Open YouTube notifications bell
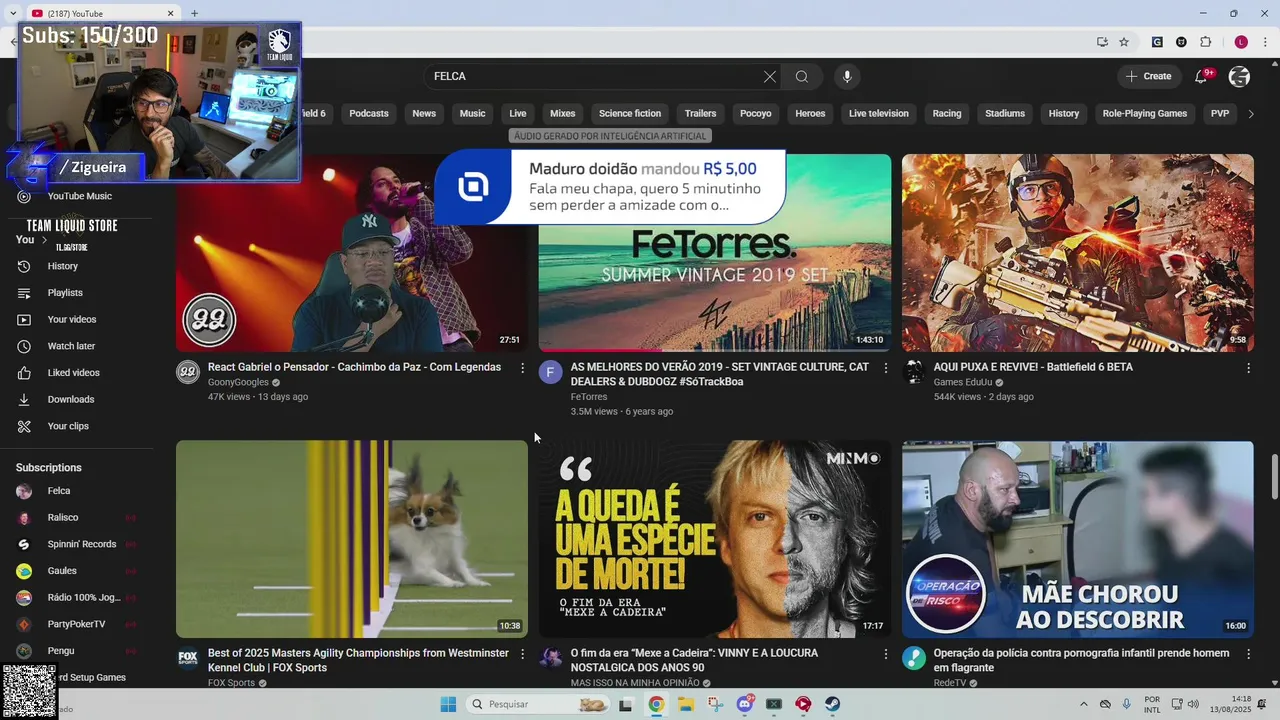The image size is (1280, 720). [x=1202, y=76]
